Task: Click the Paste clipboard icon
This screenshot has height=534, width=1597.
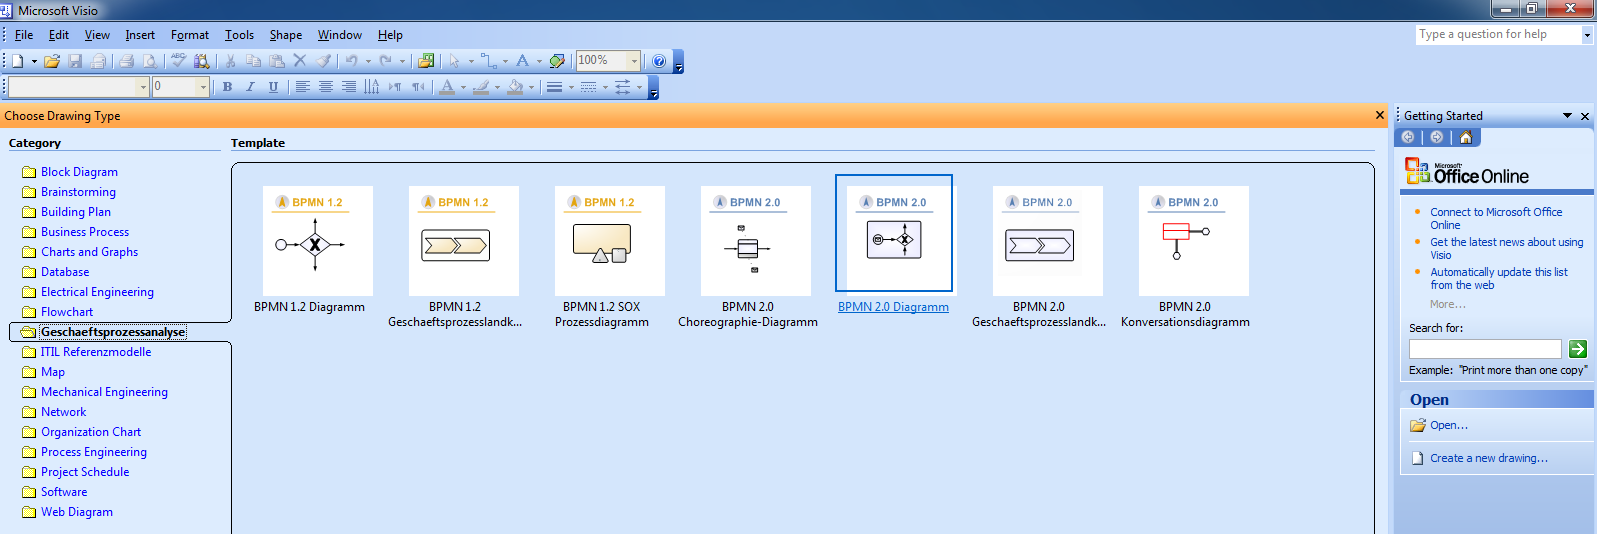Action: [x=277, y=61]
